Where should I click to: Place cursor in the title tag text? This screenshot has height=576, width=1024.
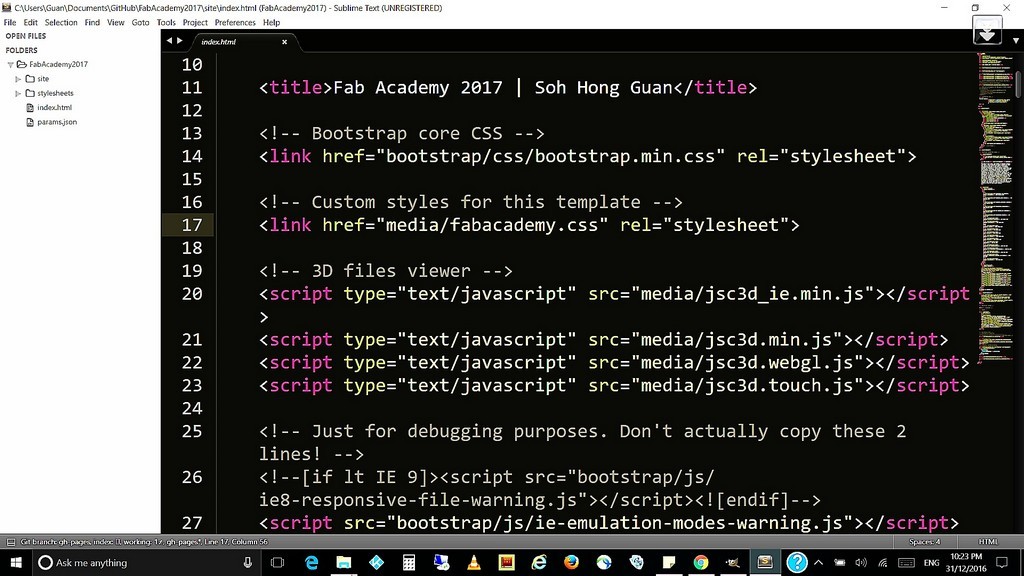point(503,88)
